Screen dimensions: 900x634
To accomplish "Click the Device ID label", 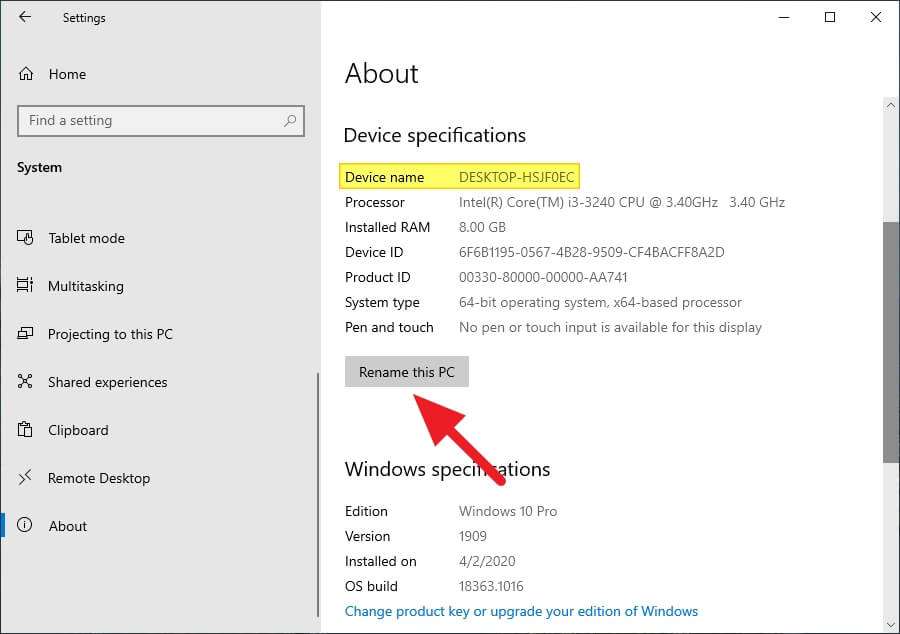I will tap(374, 252).
